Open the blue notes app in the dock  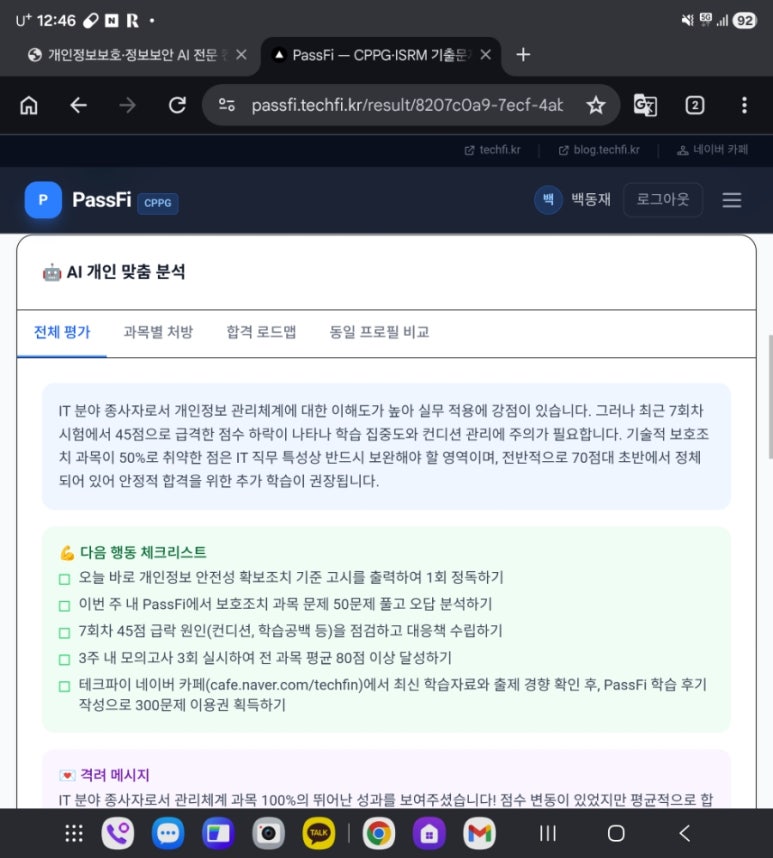click(x=218, y=833)
